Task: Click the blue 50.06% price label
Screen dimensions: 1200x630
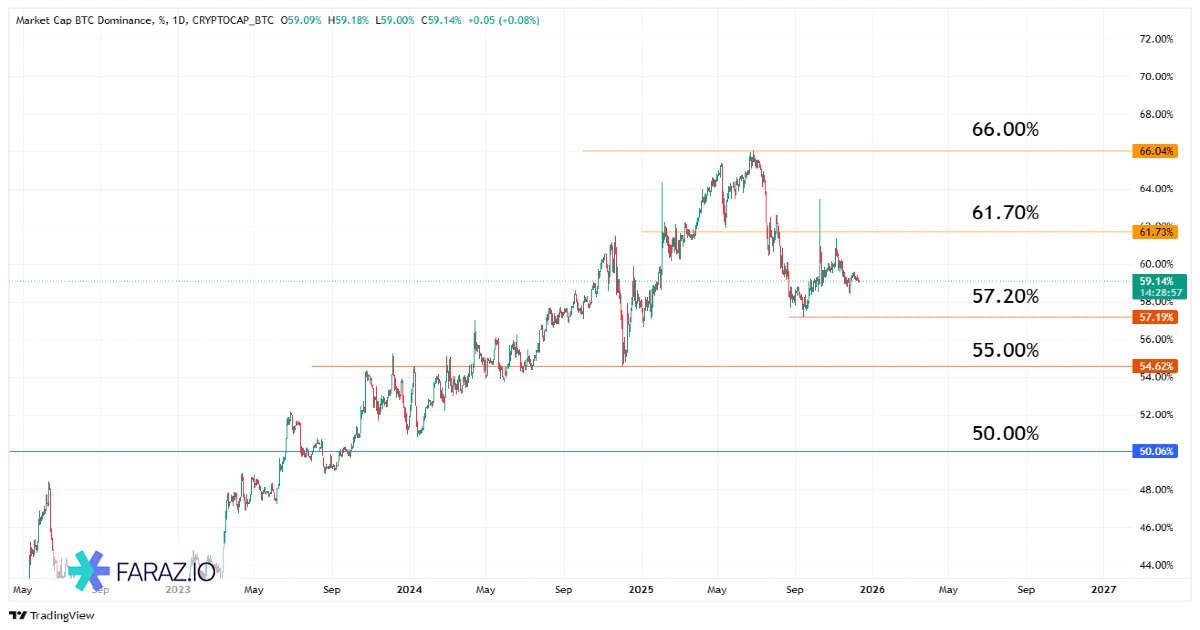Action: pos(1156,452)
